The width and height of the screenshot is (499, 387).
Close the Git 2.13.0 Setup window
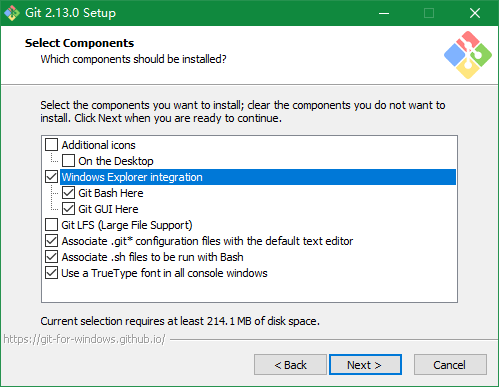(x=475, y=13)
